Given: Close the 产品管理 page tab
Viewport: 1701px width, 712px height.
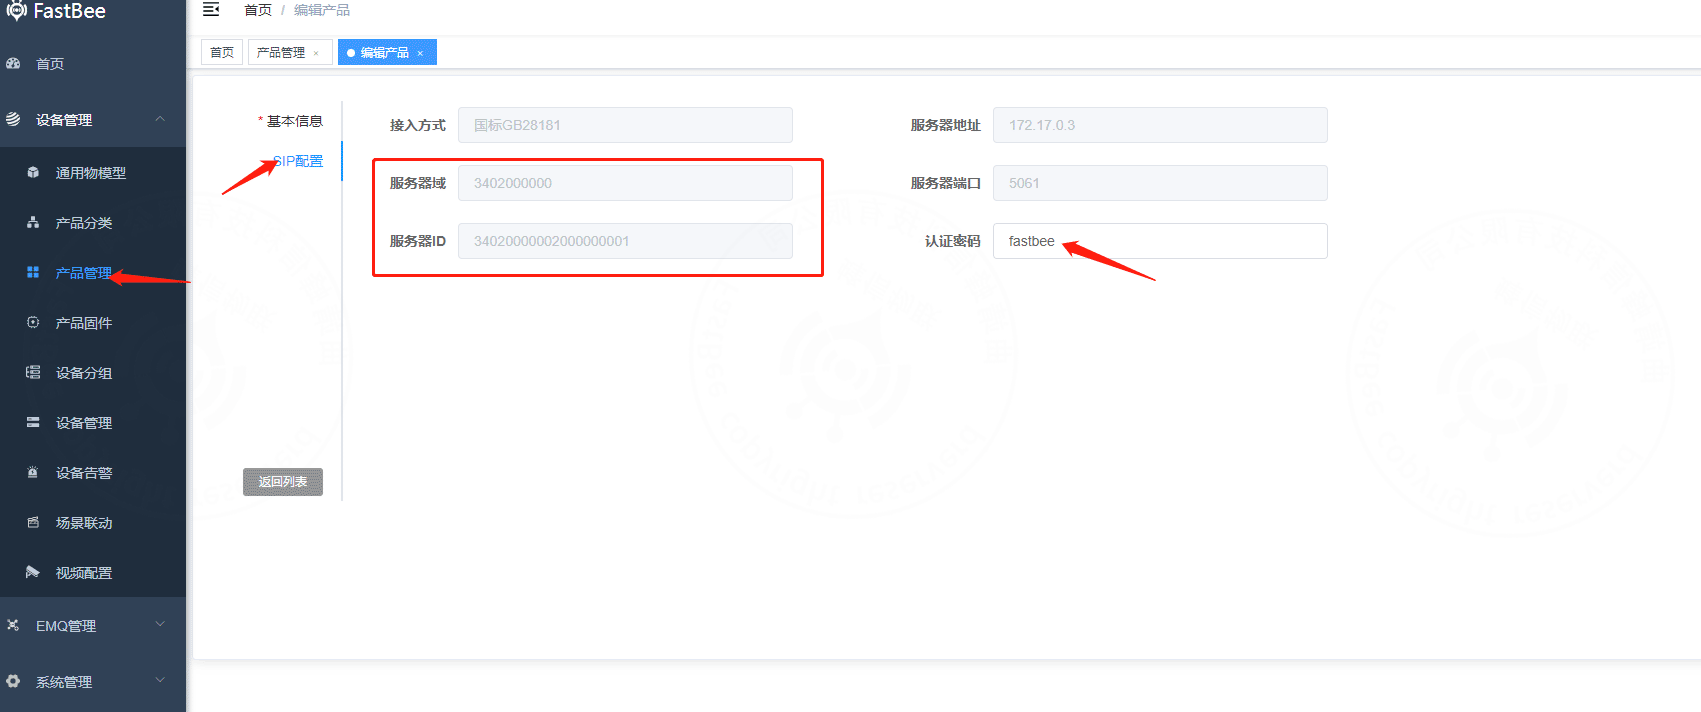Looking at the screenshot, I should tap(316, 53).
